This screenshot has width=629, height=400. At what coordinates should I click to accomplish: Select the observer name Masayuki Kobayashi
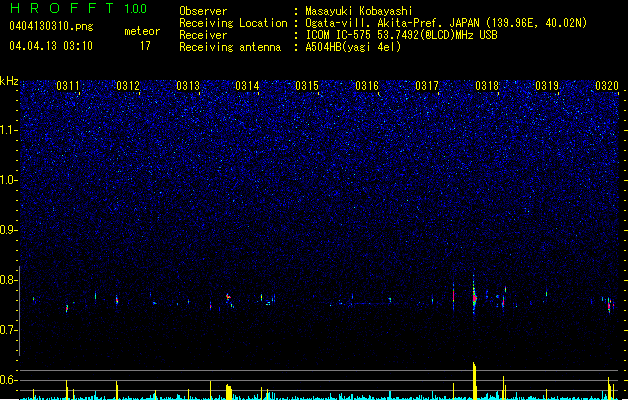(359, 11)
